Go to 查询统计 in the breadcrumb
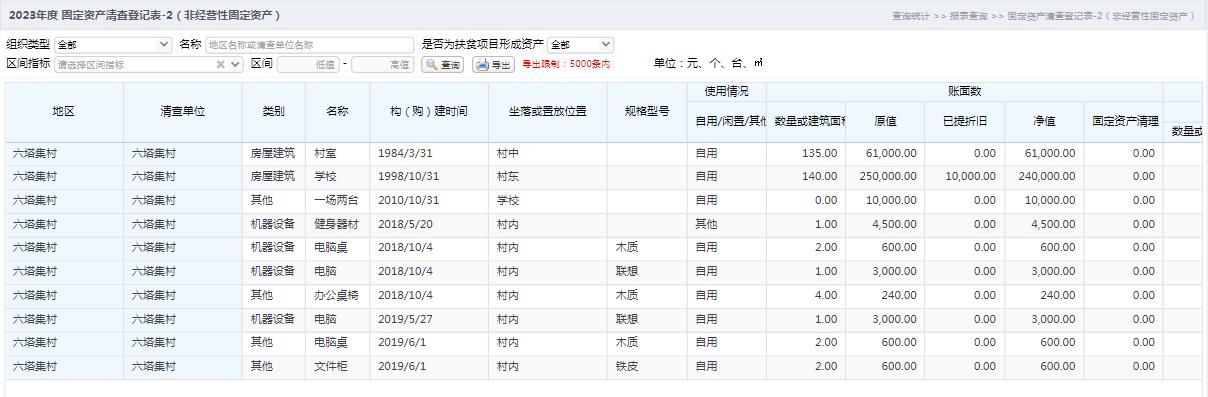The height and width of the screenshot is (397, 1208). [910, 16]
